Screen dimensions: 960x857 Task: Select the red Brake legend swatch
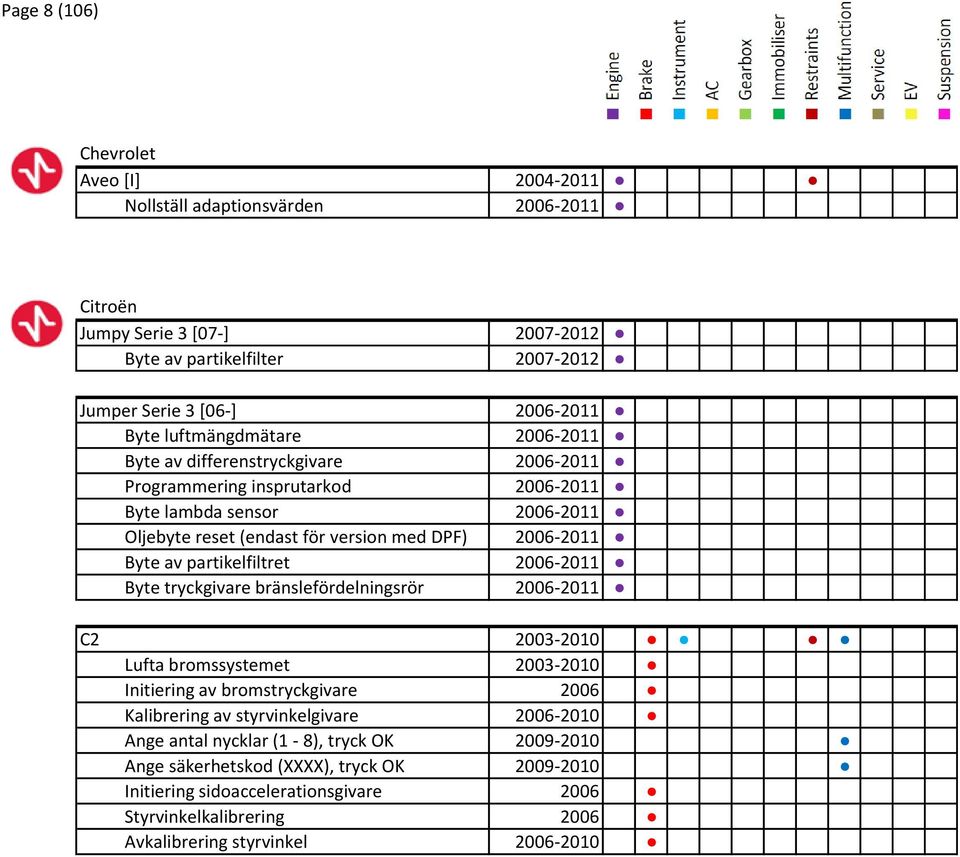646,114
